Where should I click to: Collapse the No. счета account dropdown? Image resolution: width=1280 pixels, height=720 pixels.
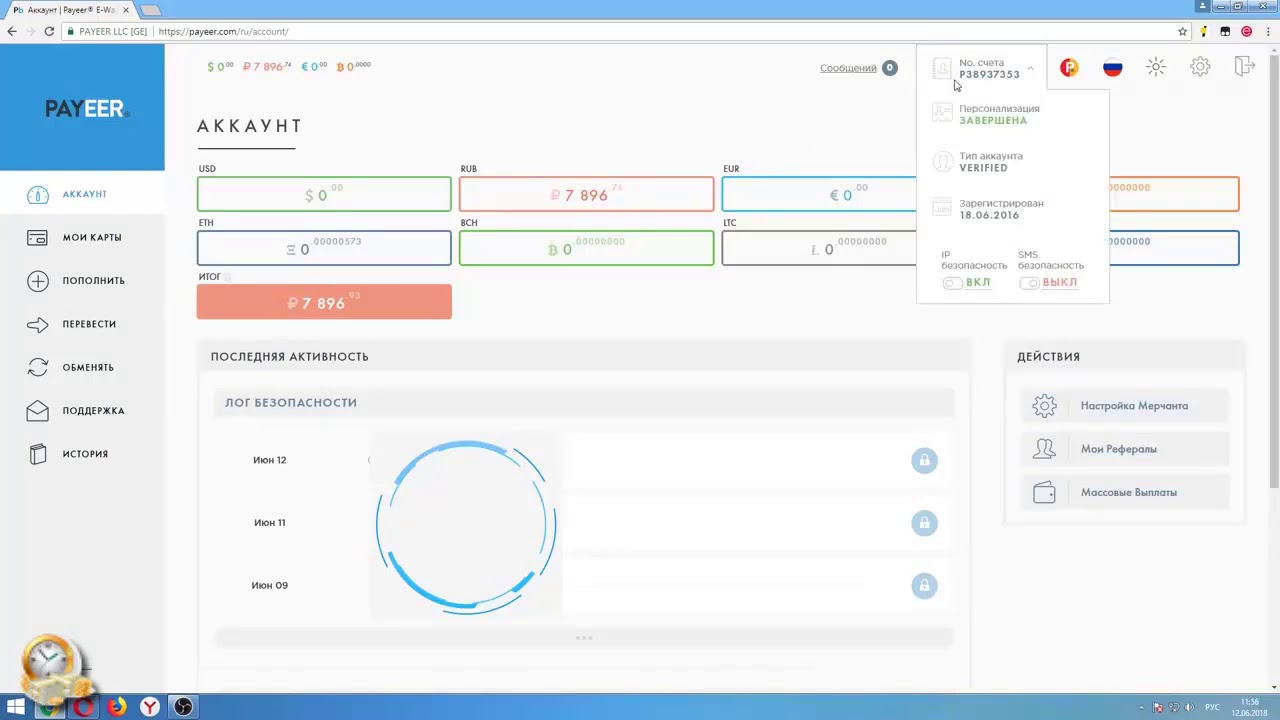1030,68
